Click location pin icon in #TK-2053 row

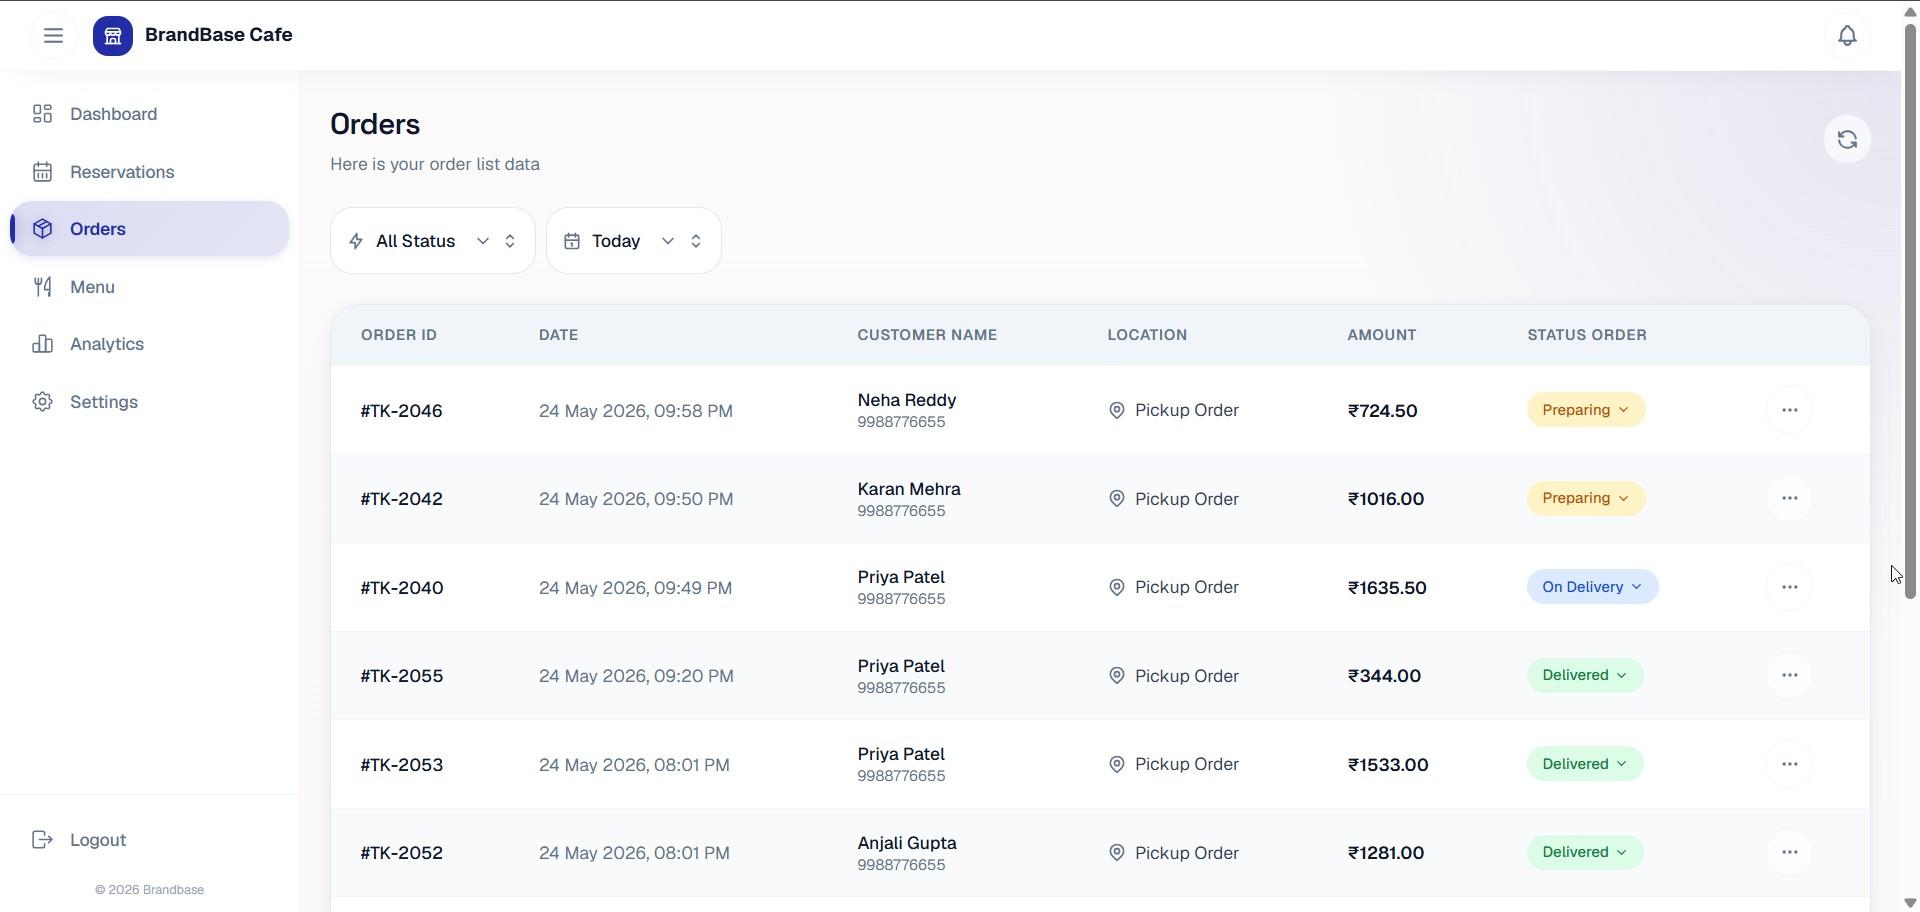coord(1116,764)
